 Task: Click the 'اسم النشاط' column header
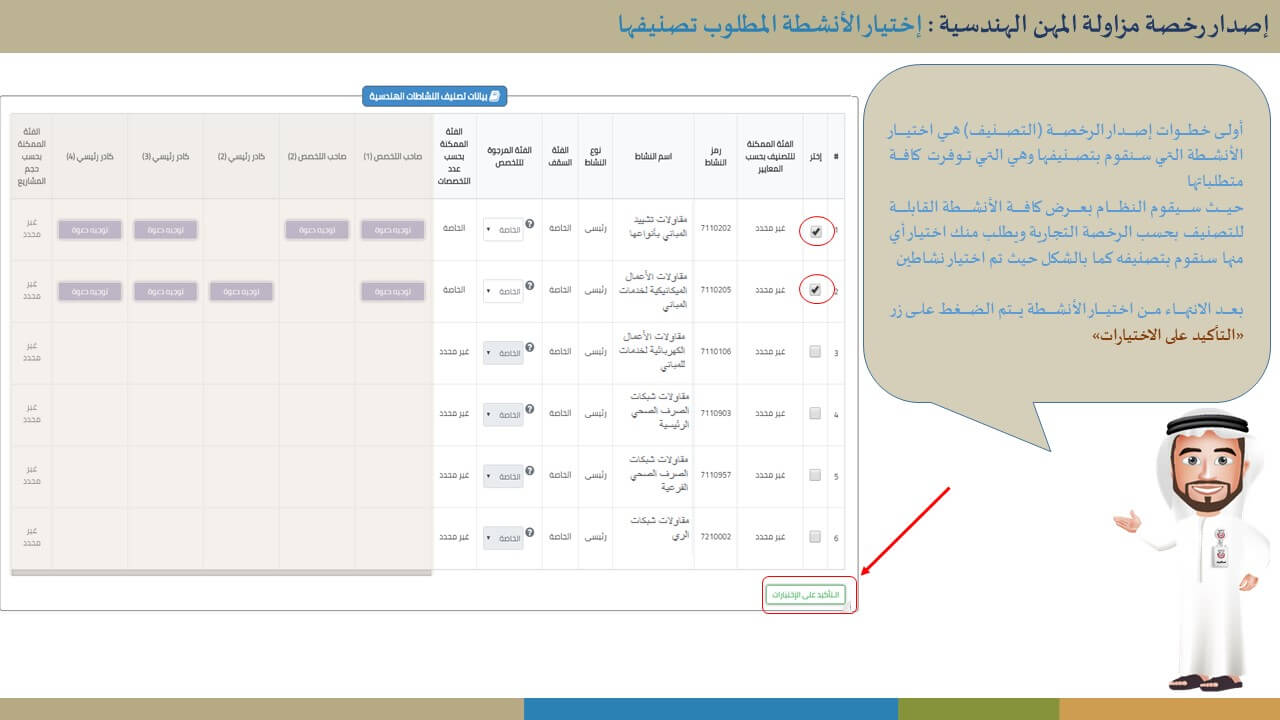pyautogui.click(x=651, y=156)
